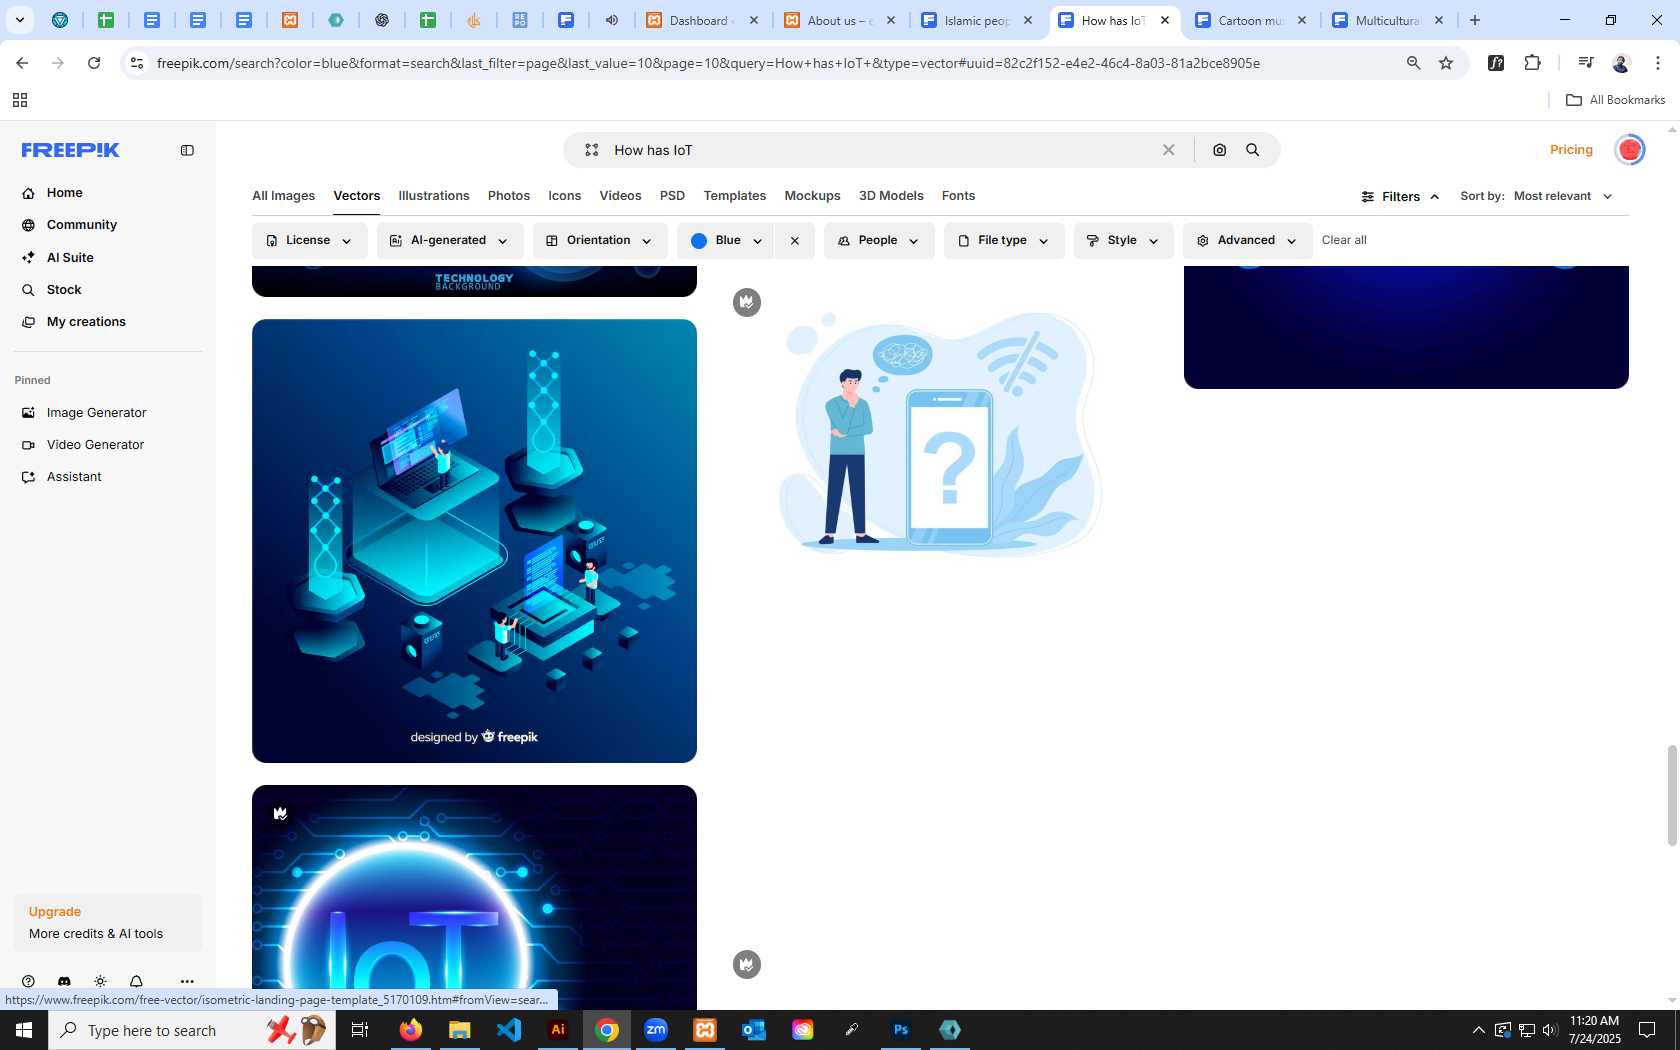1680x1050 pixels.
Task: Open All Bookmarks folder
Action: [1615, 100]
